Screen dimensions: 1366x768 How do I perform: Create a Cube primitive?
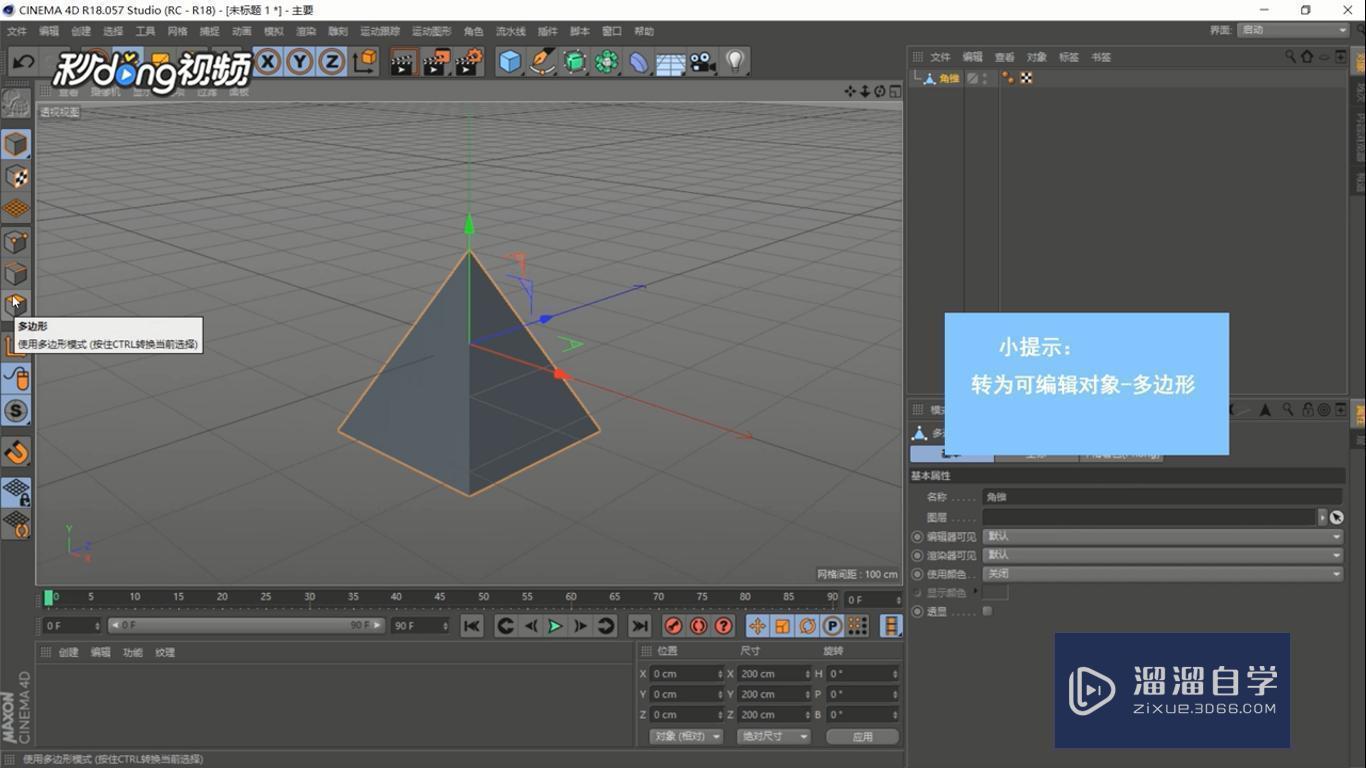pos(510,62)
